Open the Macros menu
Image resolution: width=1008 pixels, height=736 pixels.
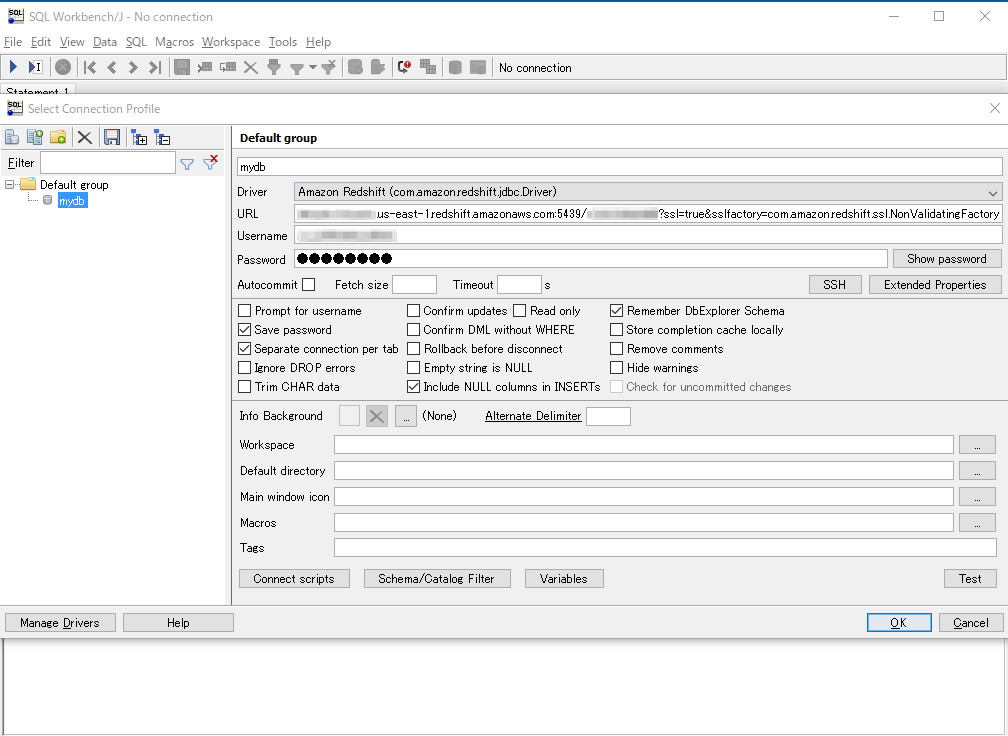(x=174, y=42)
